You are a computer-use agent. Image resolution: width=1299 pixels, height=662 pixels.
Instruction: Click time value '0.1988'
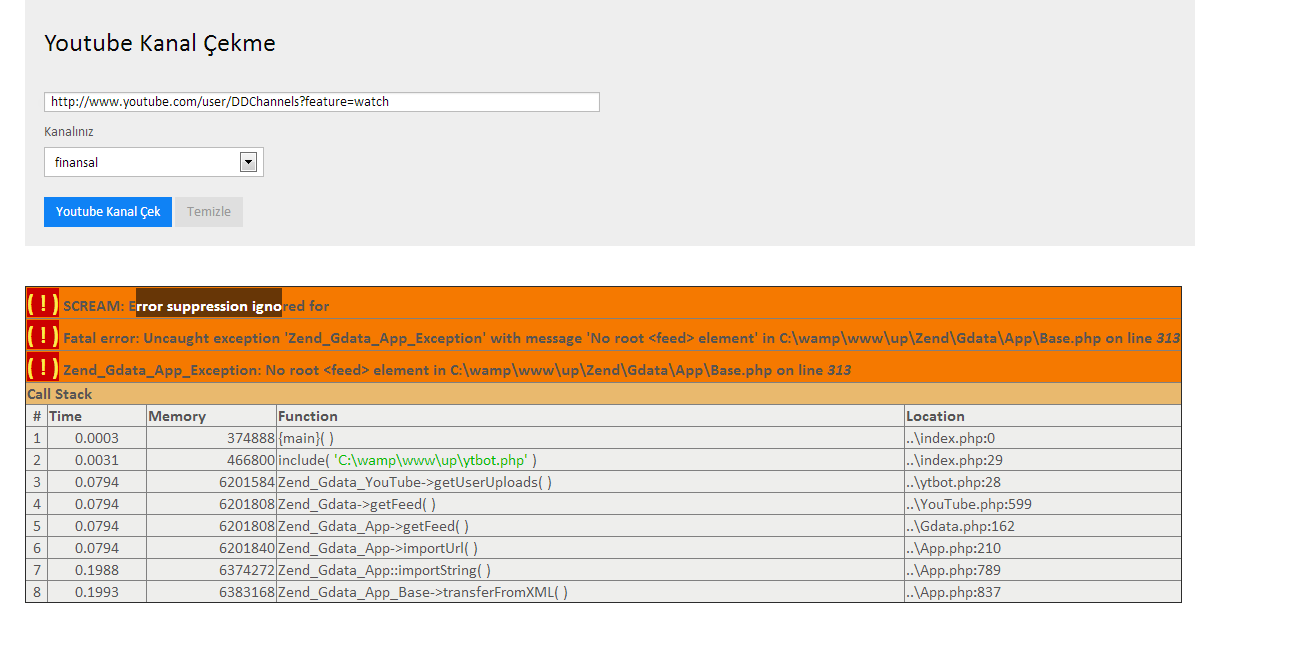click(97, 570)
